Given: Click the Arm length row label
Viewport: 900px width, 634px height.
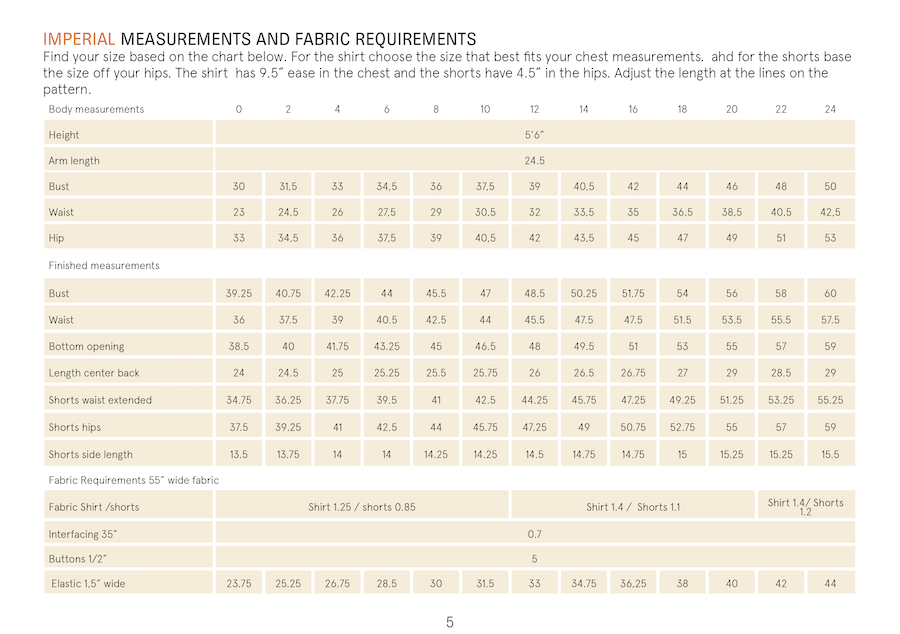Looking at the screenshot, I should (74, 161).
